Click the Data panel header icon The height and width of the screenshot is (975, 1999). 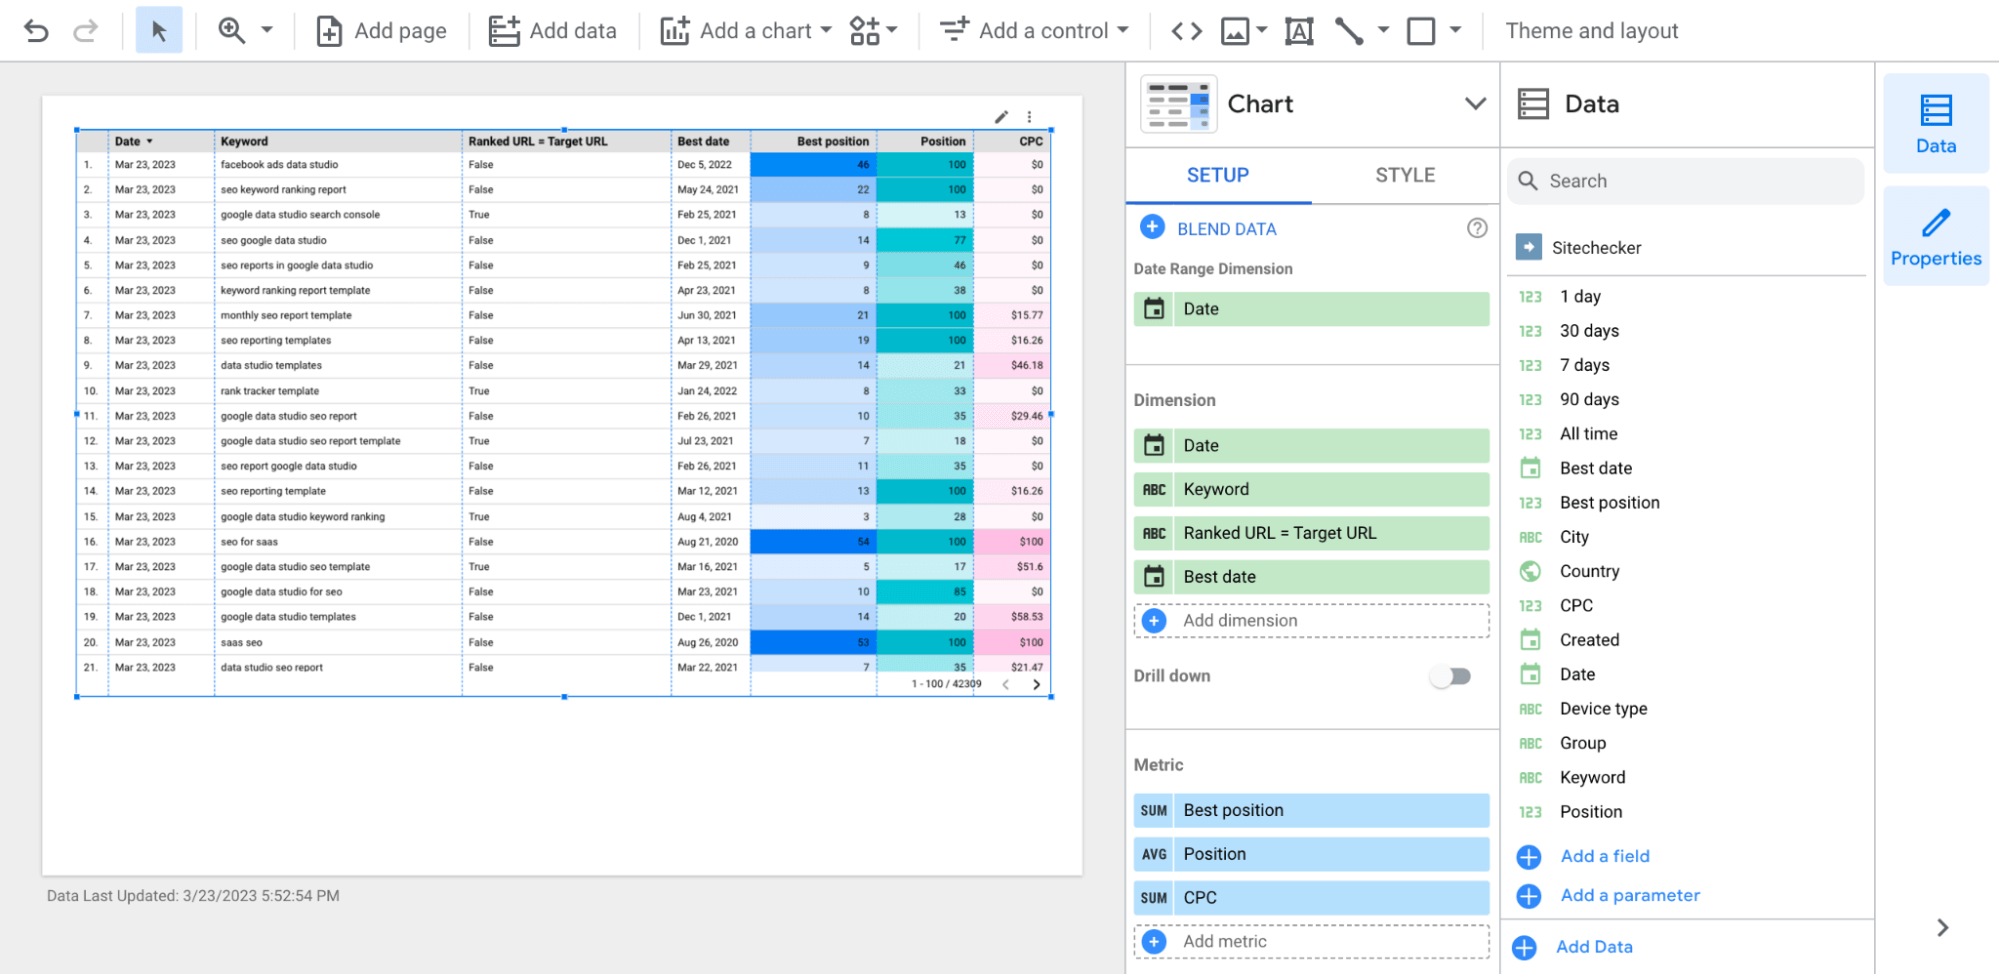1533,104
